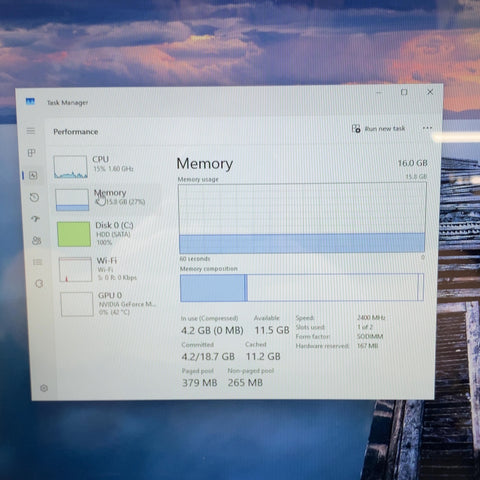Click the NVIDIA GeForce GPU subtitle
The height and width of the screenshot is (480, 480).
[127, 304]
